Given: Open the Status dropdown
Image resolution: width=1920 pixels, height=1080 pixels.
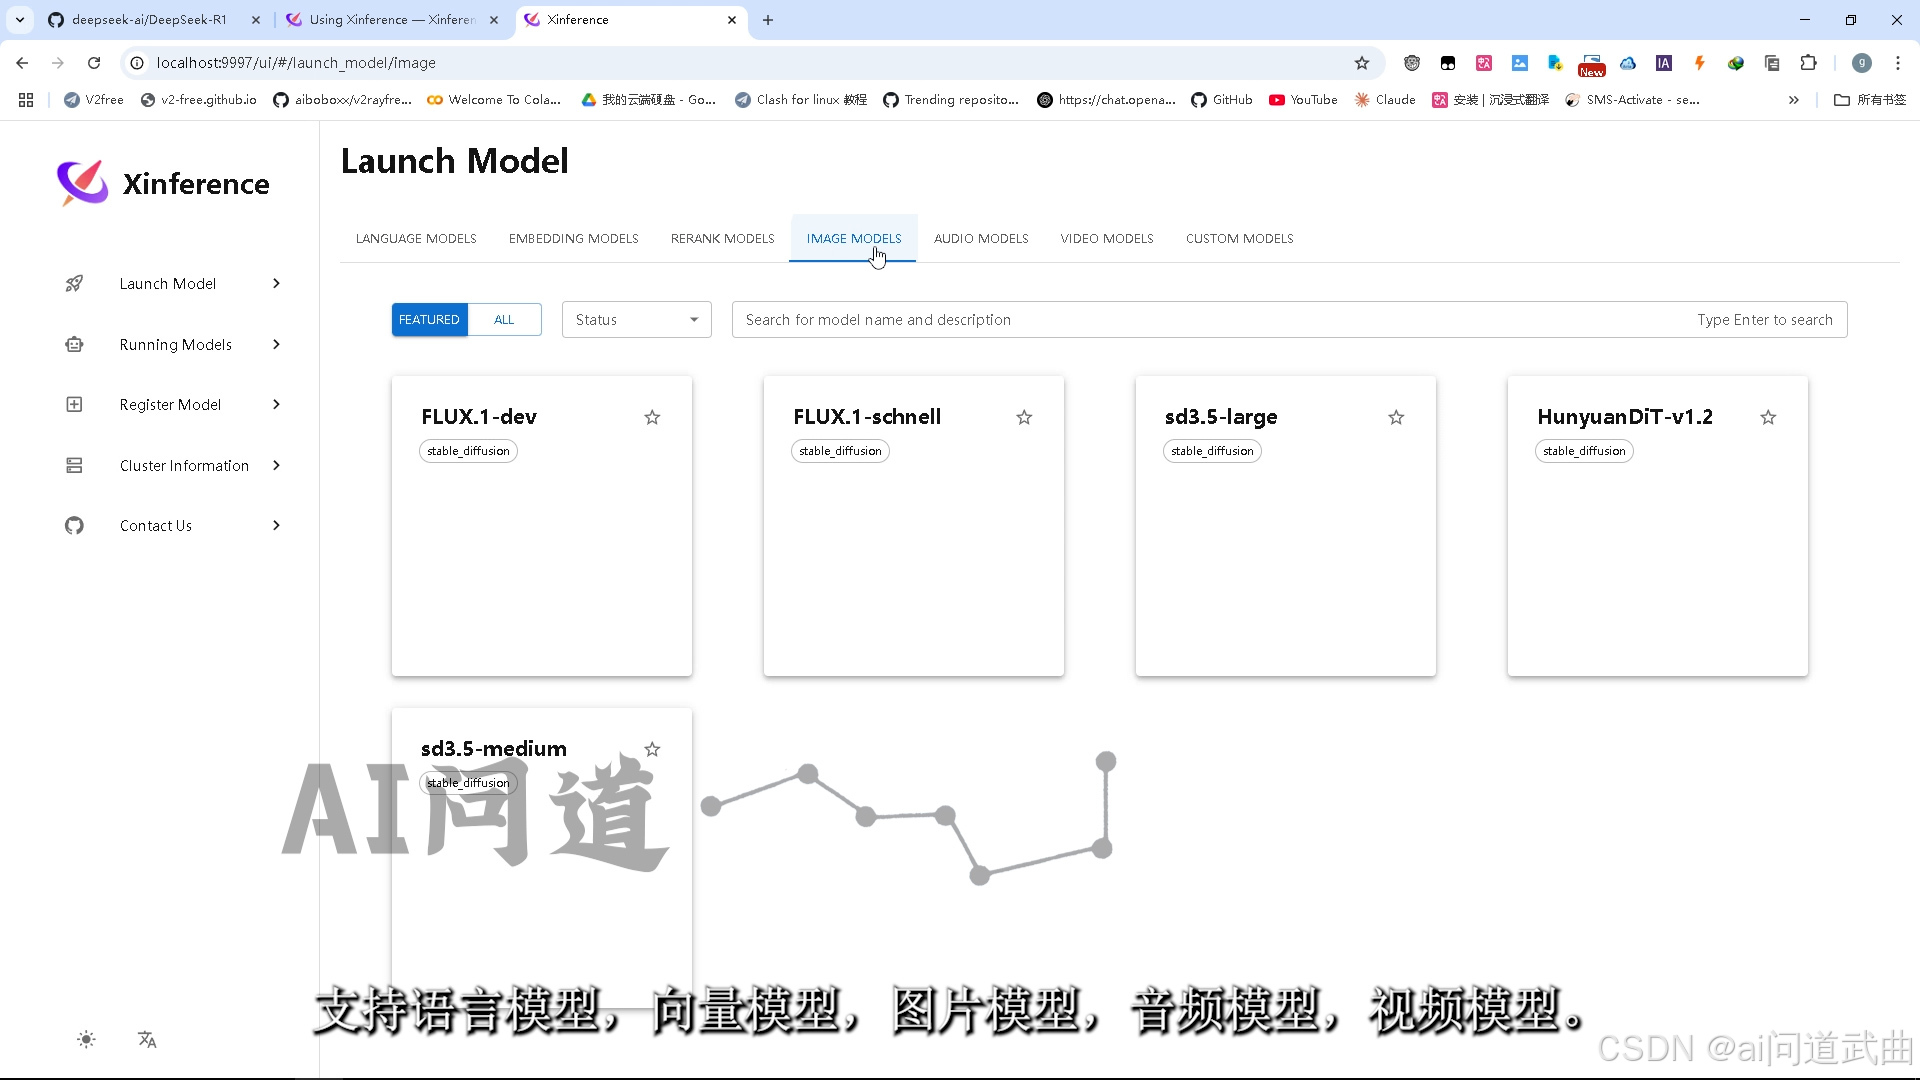Looking at the screenshot, I should tap(635, 319).
